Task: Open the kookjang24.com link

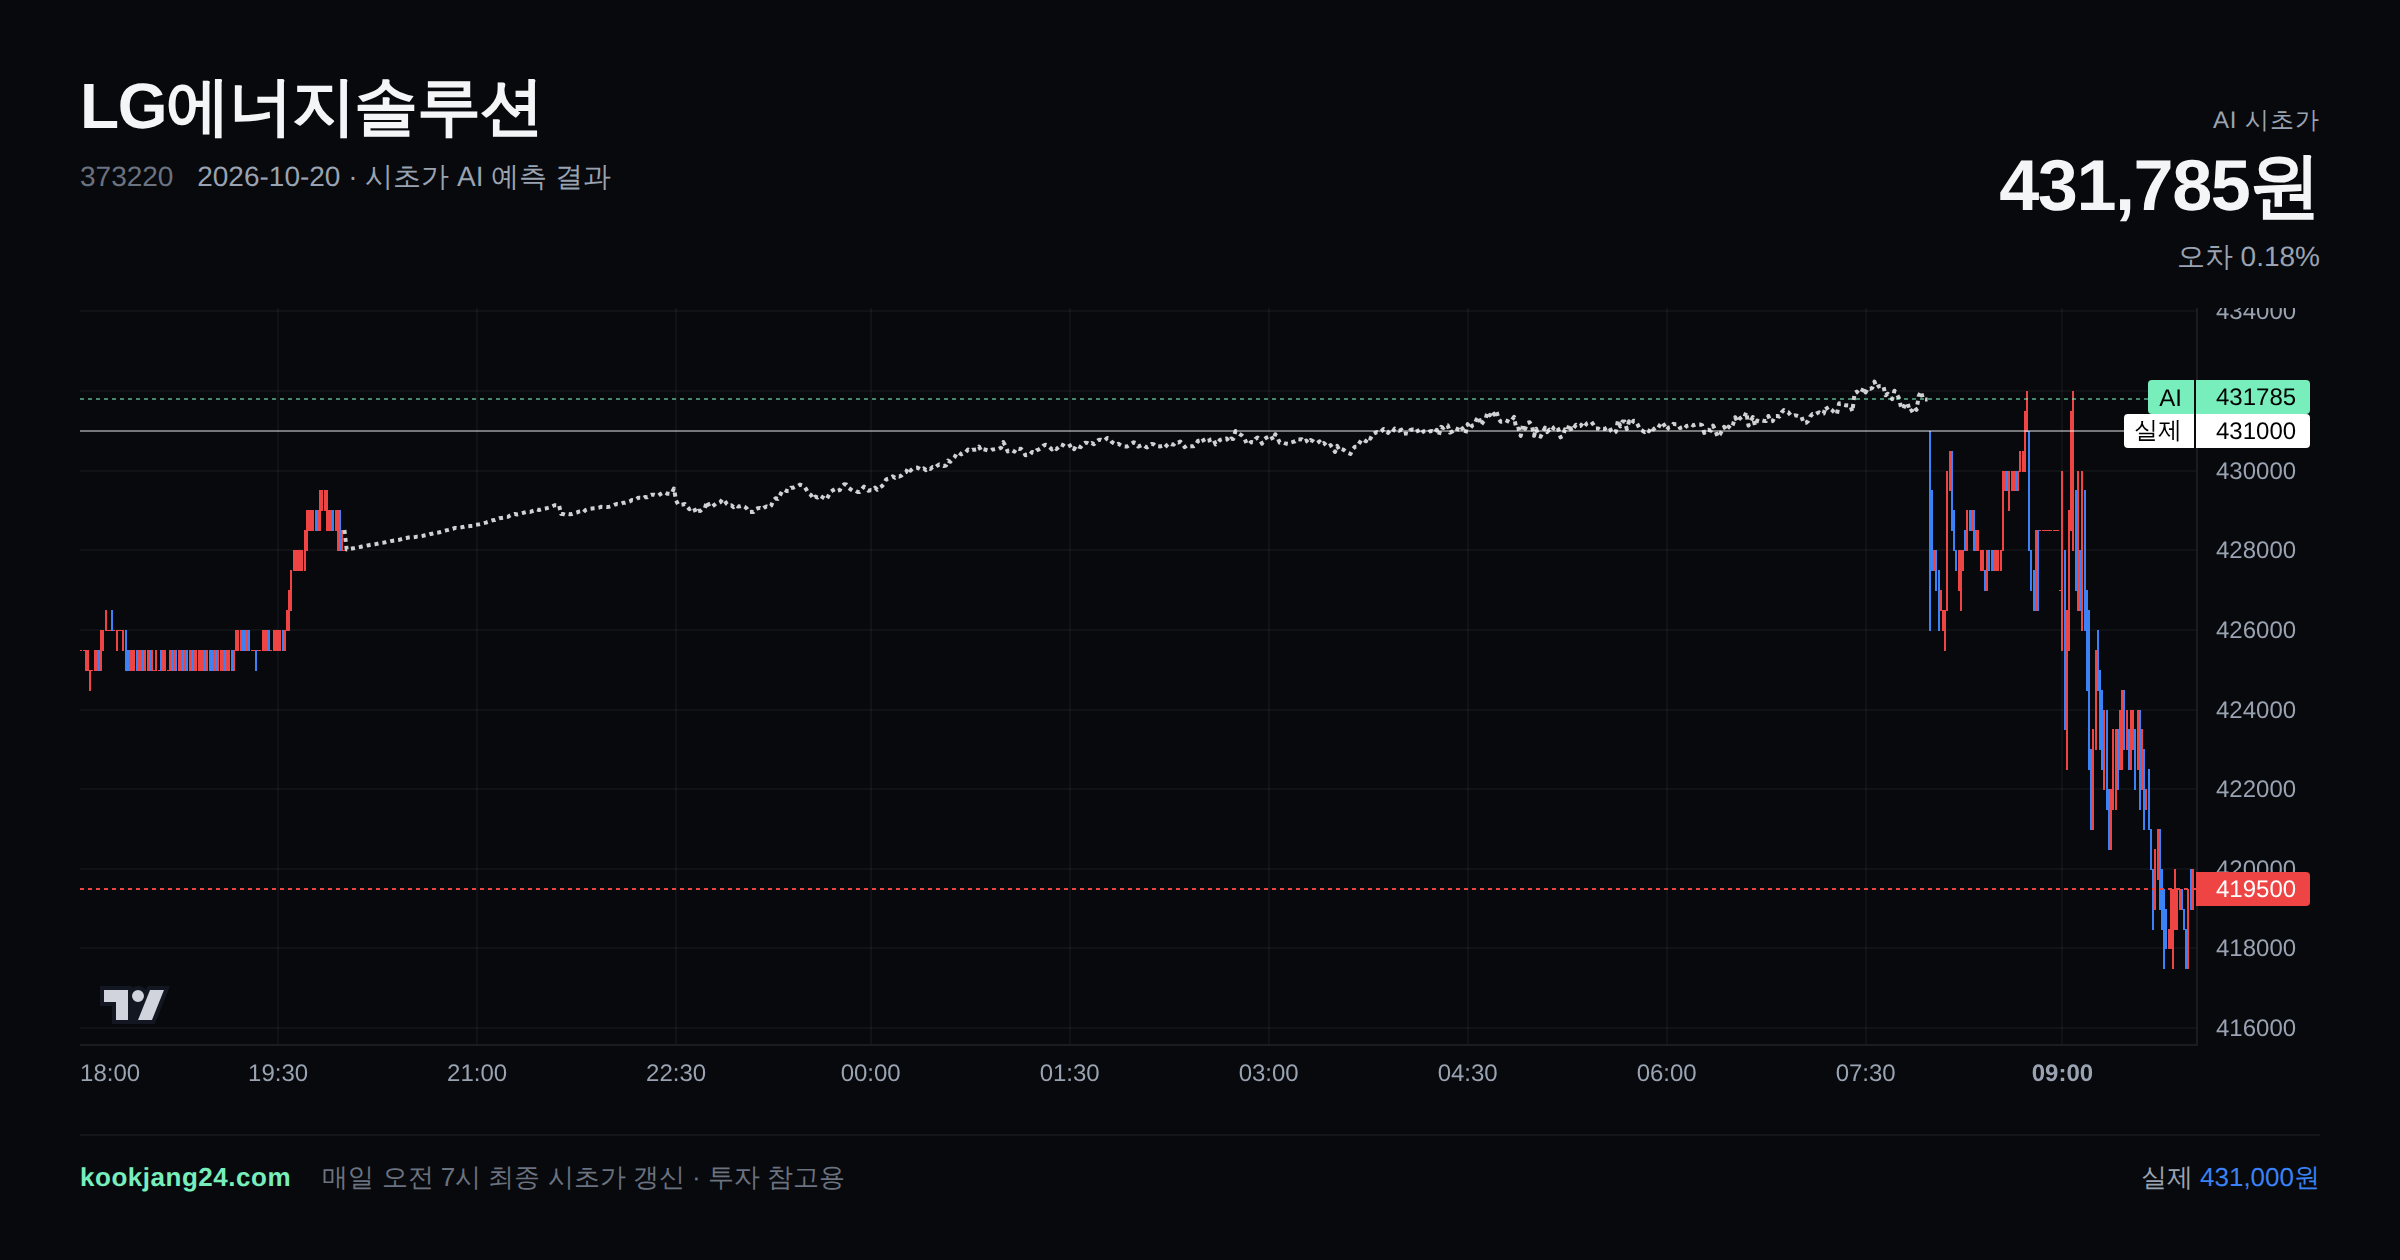Action: (185, 1177)
